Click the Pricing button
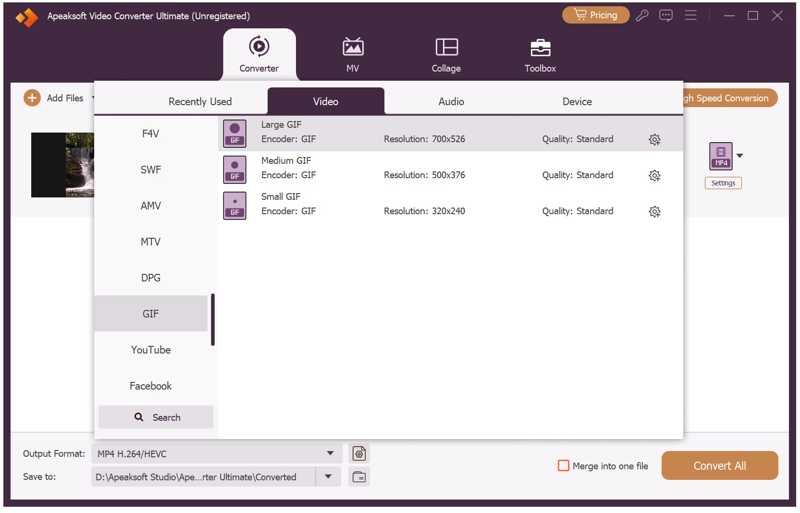The height and width of the screenshot is (513, 800). point(595,16)
